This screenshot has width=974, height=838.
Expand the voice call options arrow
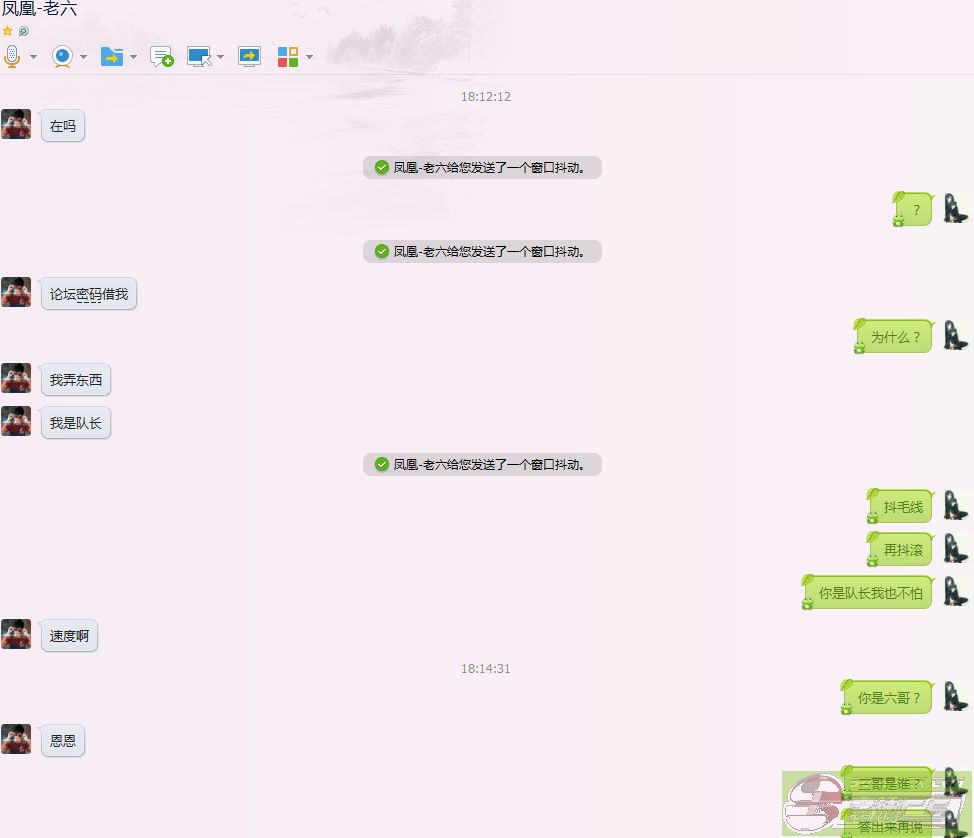click(x=33, y=57)
